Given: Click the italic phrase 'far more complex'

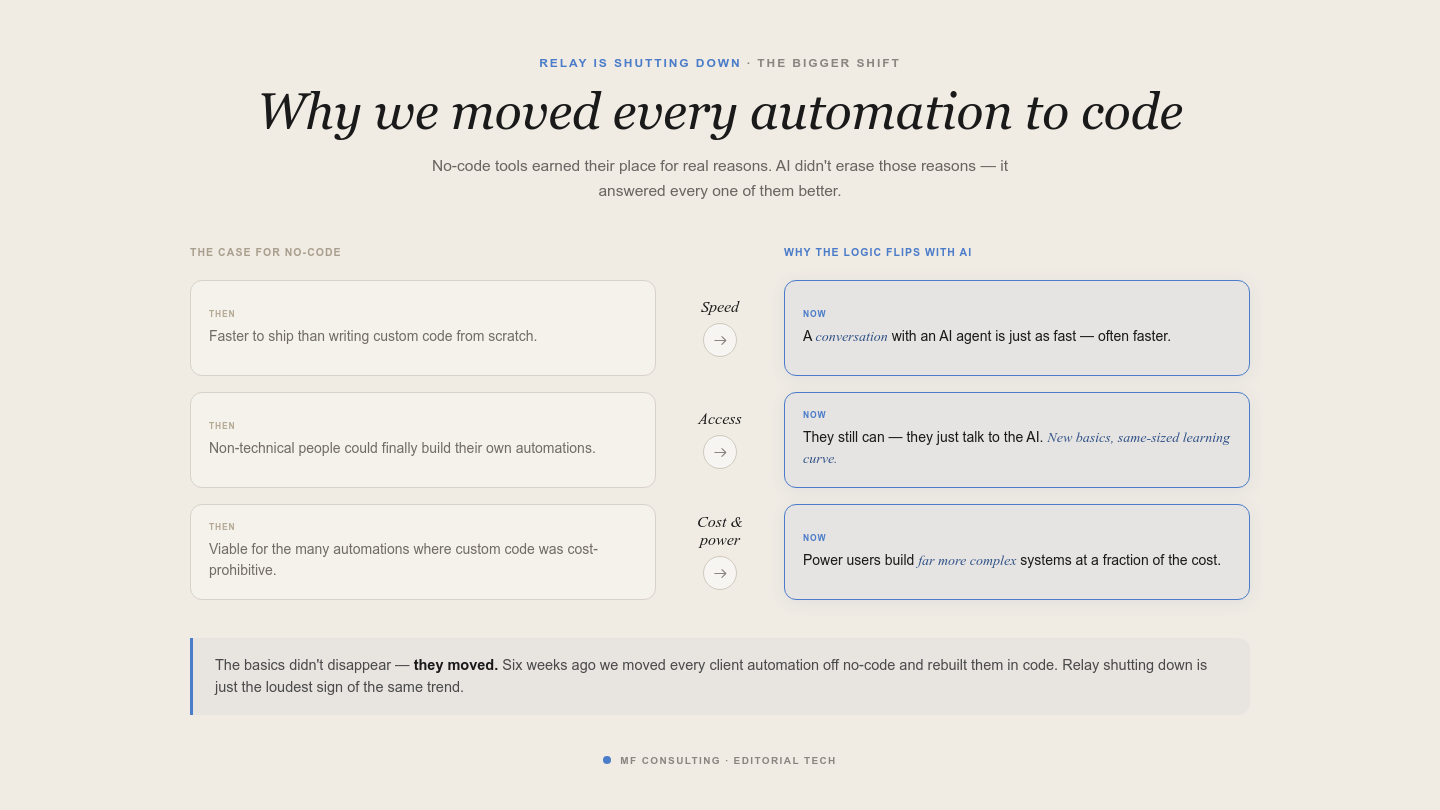Looking at the screenshot, I should pos(967,560).
